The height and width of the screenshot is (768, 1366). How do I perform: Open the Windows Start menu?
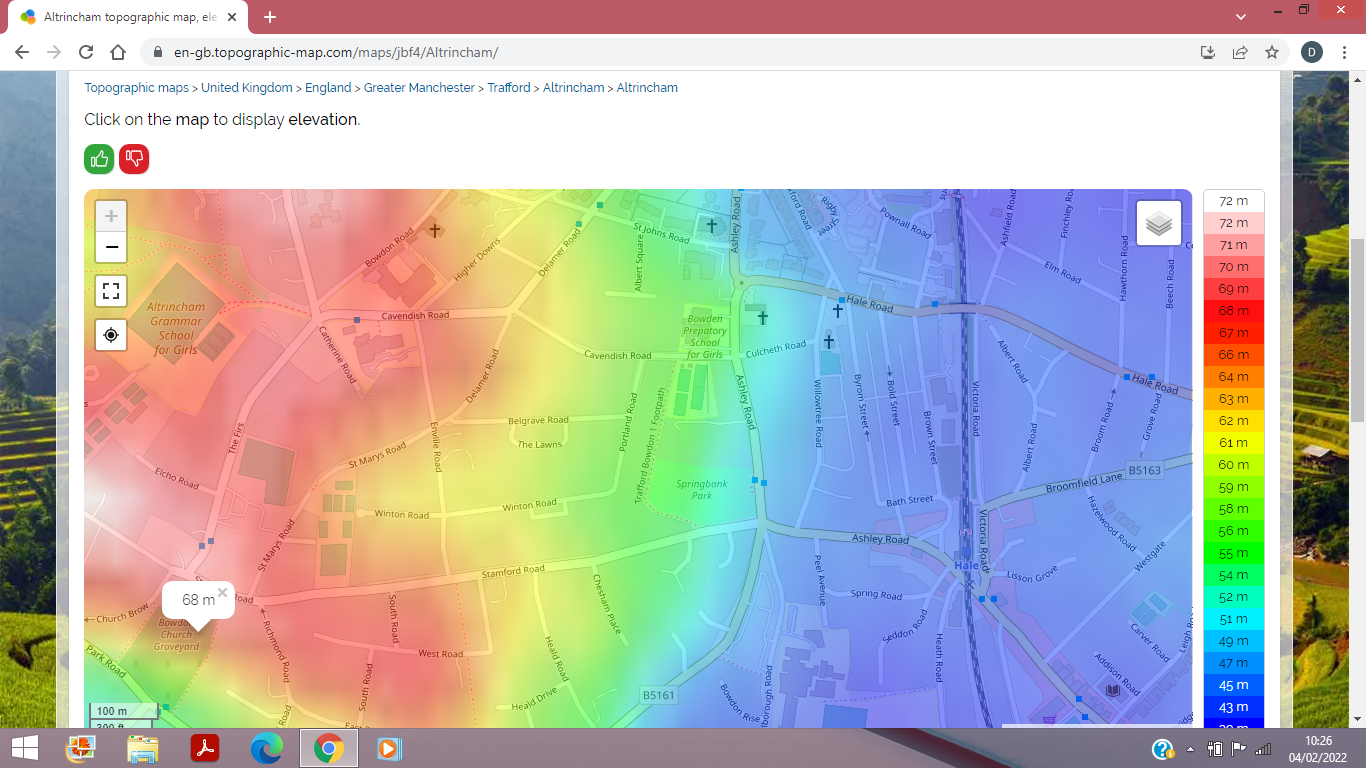(x=24, y=748)
